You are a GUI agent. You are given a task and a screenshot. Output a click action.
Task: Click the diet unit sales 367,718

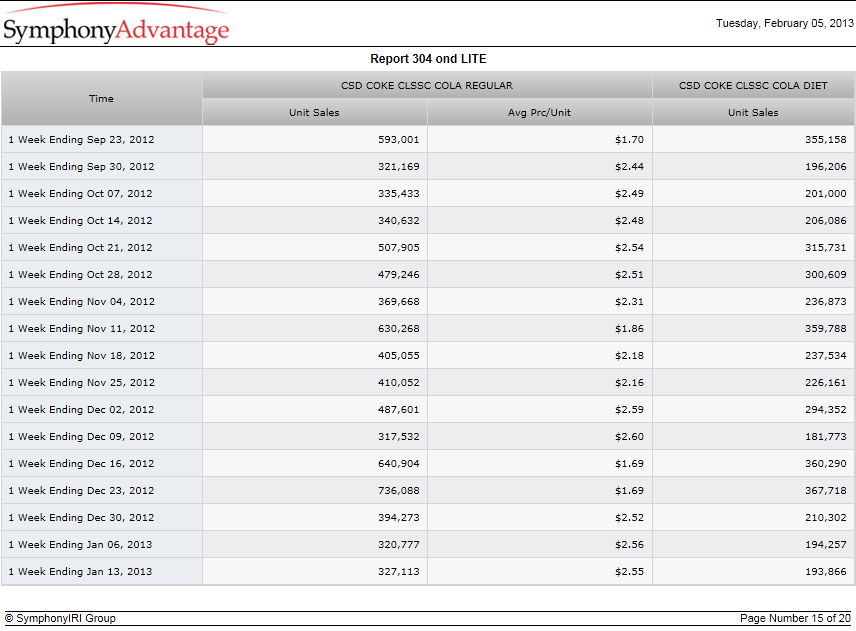(x=825, y=491)
